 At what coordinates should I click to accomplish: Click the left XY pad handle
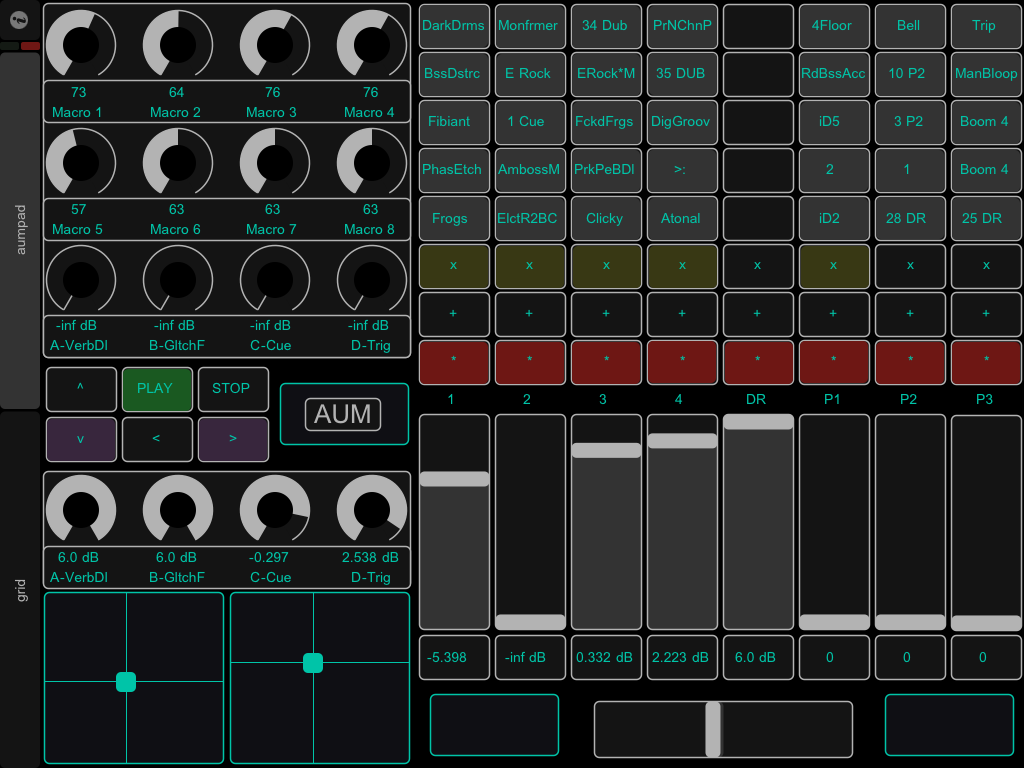tap(126, 682)
